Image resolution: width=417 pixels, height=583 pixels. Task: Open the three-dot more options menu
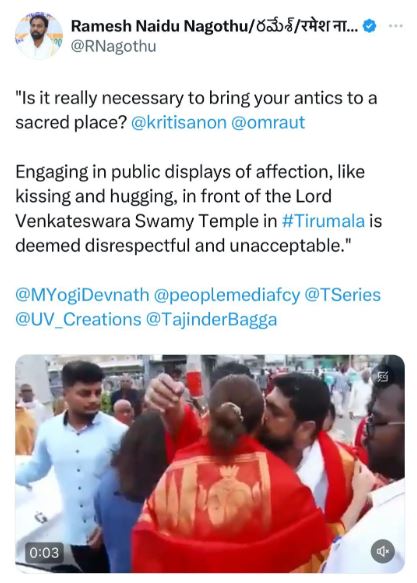[x=396, y=26]
